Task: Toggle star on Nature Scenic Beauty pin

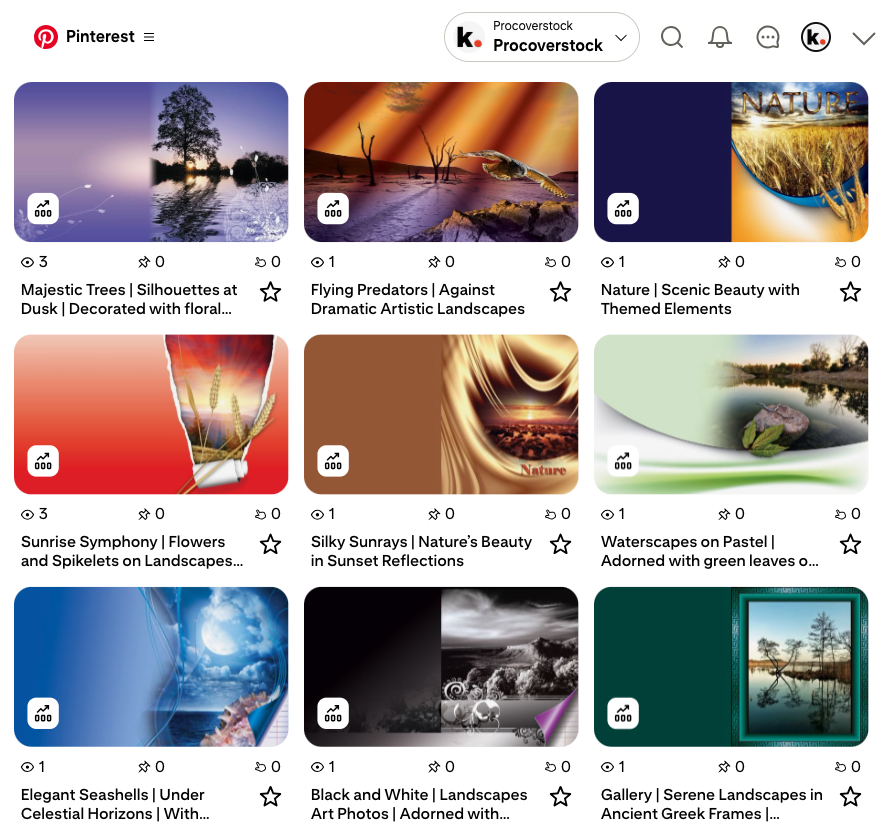Action: 850,292
